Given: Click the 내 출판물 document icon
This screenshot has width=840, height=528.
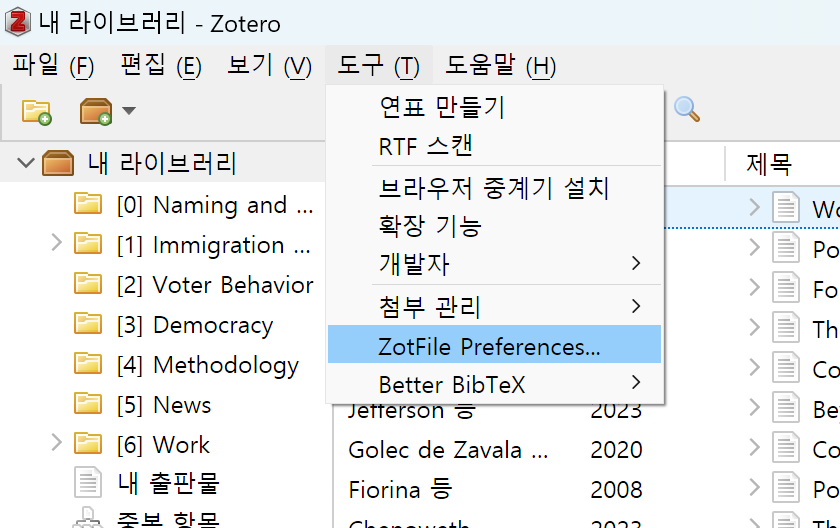Looking at the screenshot, I should click(x=88, y=482).
